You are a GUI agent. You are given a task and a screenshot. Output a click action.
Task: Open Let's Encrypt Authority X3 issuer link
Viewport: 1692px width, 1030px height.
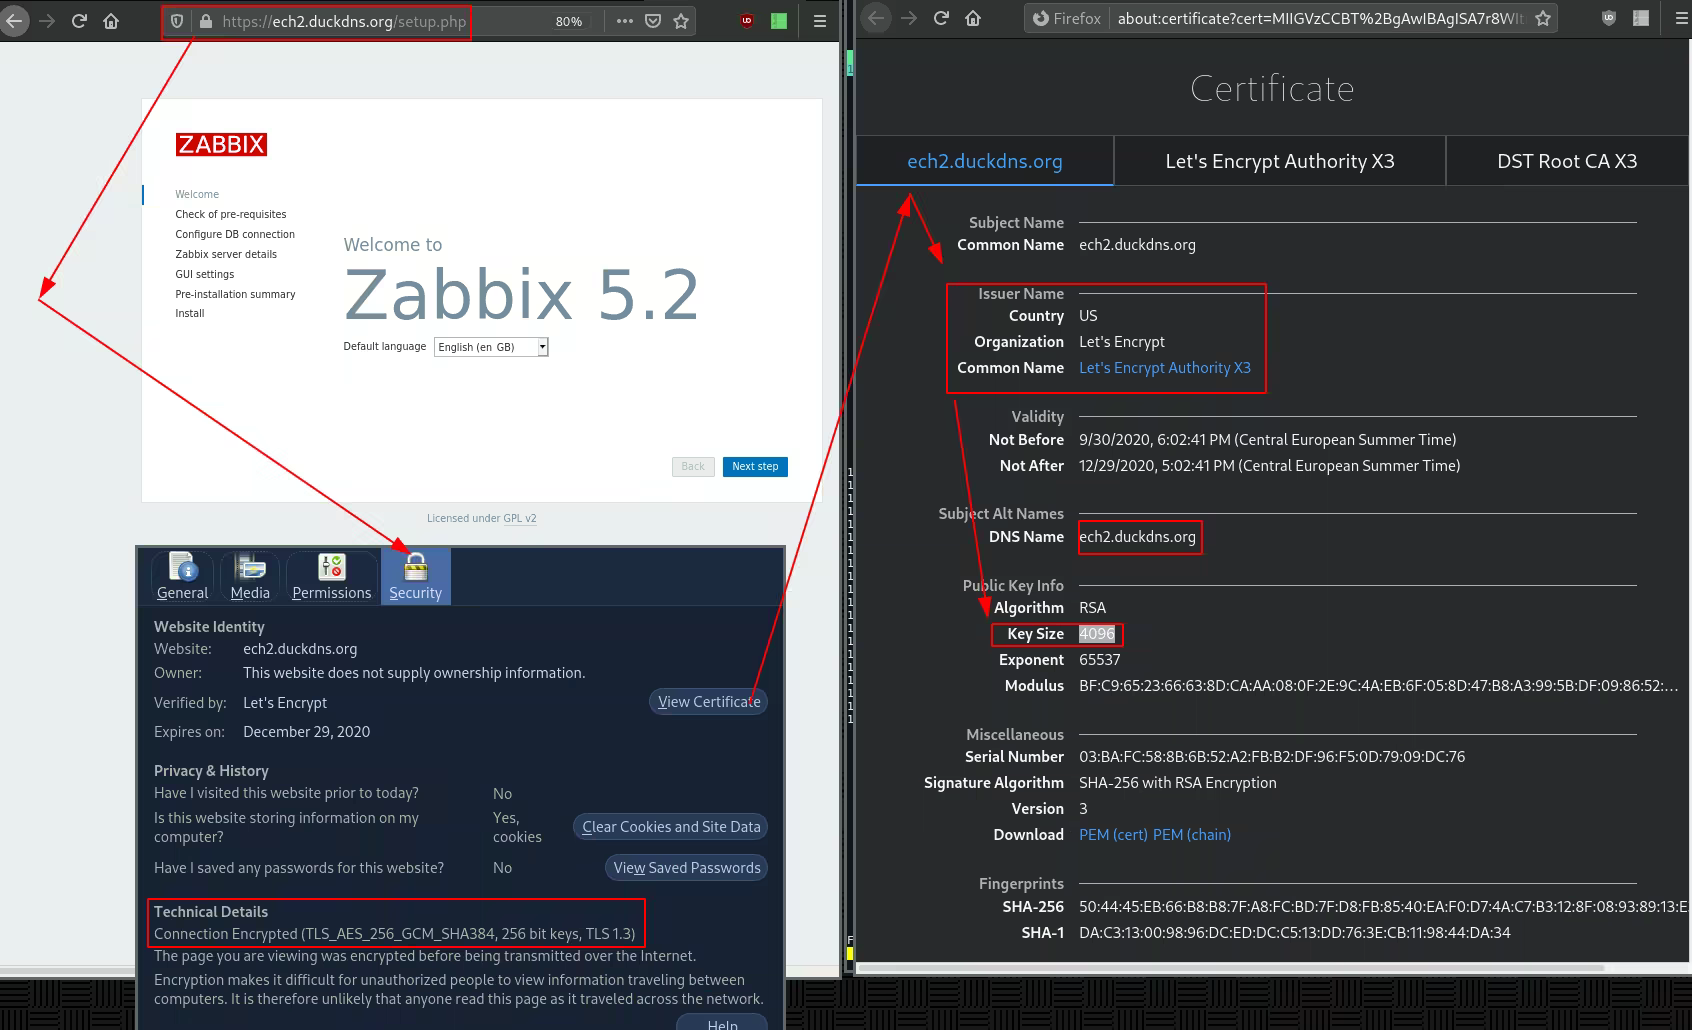[x=1165, y=368]
